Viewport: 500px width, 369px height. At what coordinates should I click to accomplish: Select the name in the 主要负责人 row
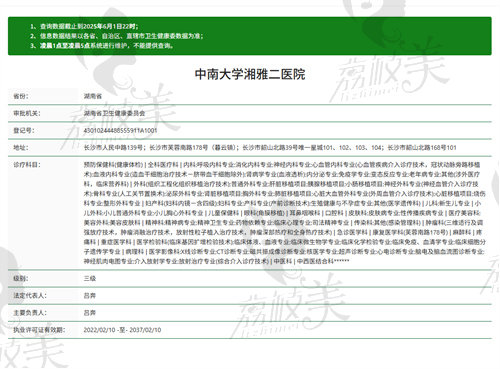(x=90, y=313)
